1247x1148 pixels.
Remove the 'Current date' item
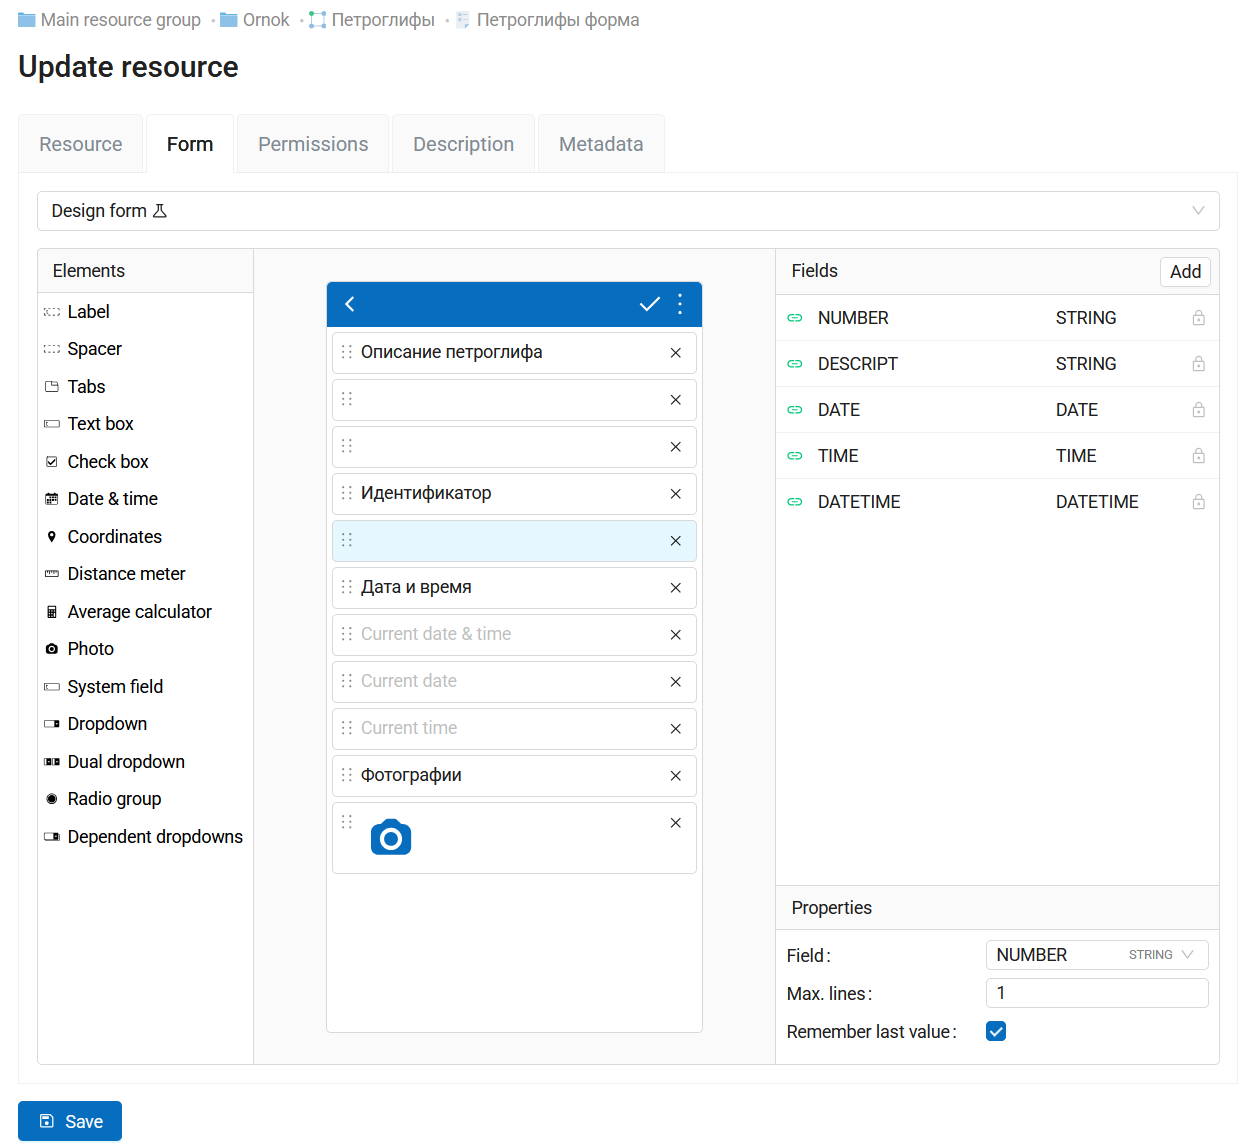click(676, 682)
